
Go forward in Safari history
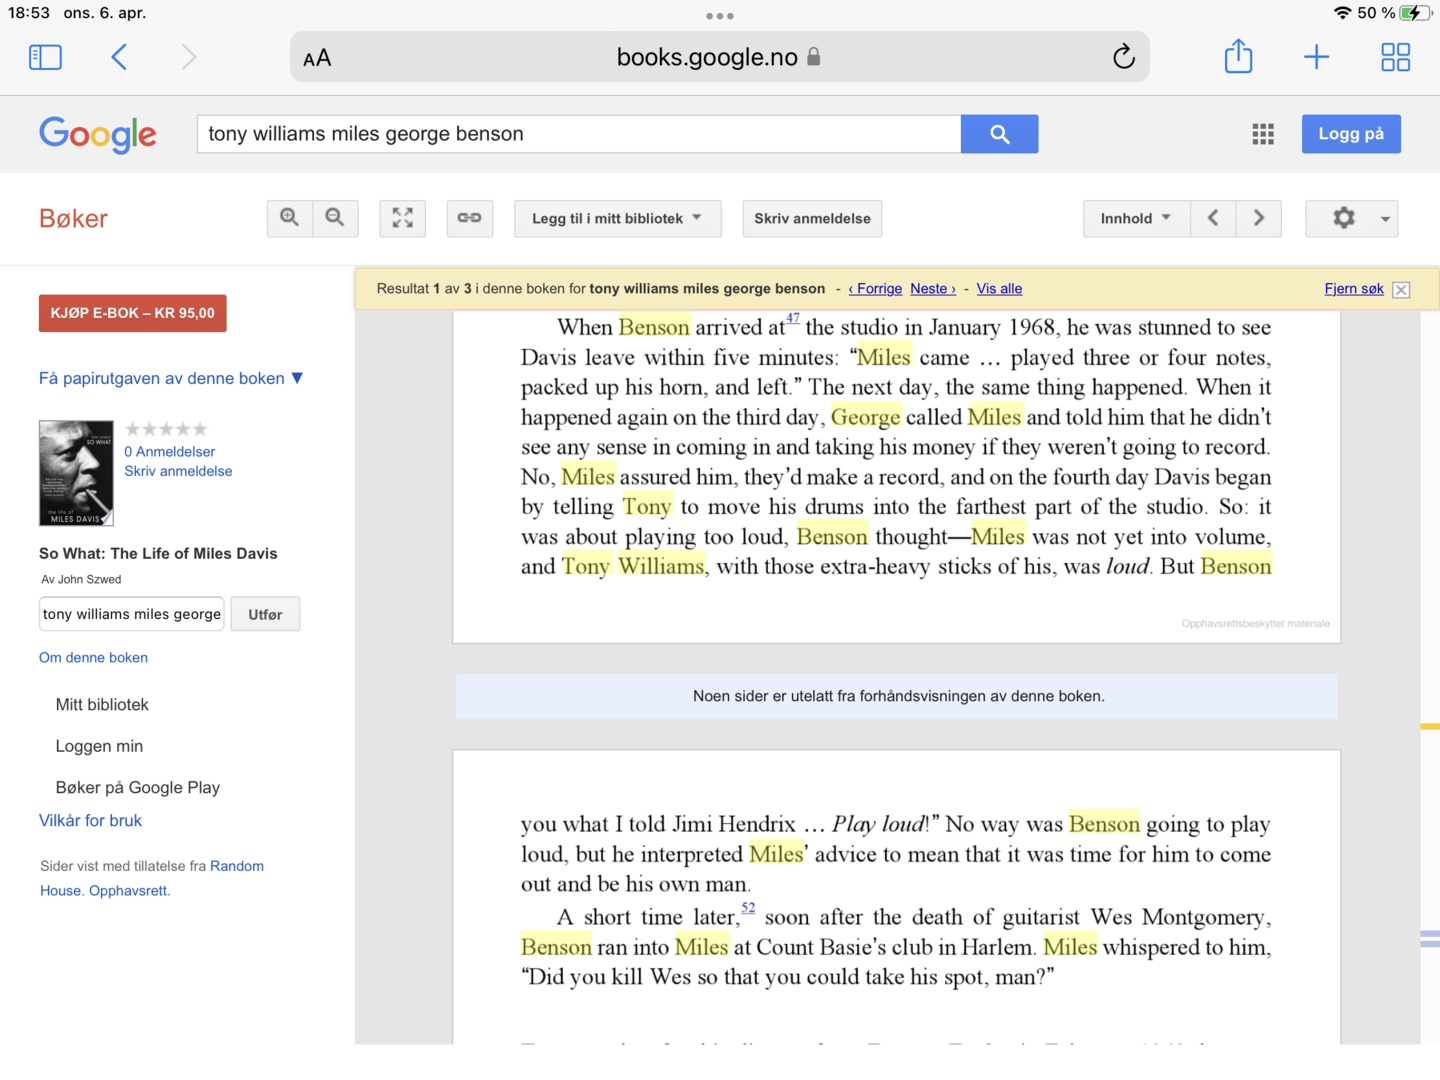point(189,57)
